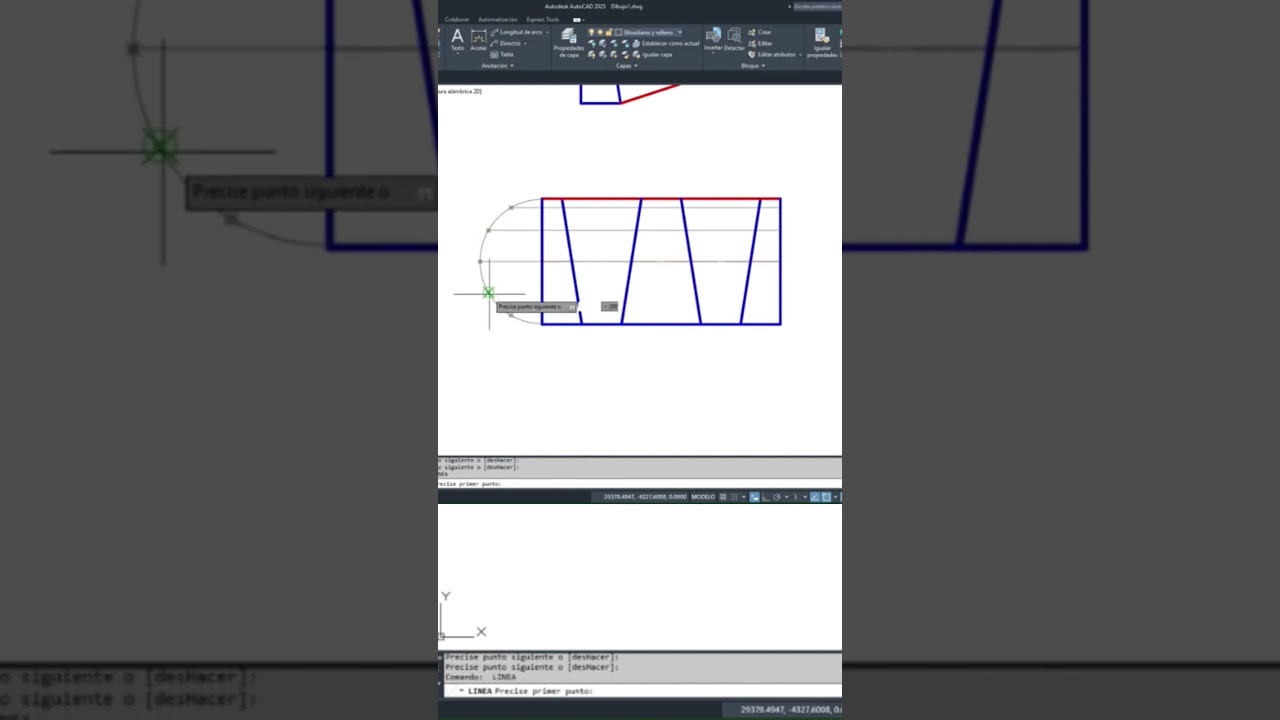Image resolution: width=1280 pixels, height=720 pixels.
Task: Toggle the drawing grid in status bar
Action: coord(723,496)
